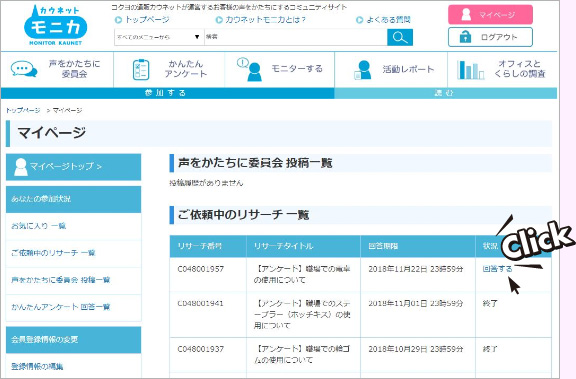Open カウネットモニカとは？ link

(265, 20)
